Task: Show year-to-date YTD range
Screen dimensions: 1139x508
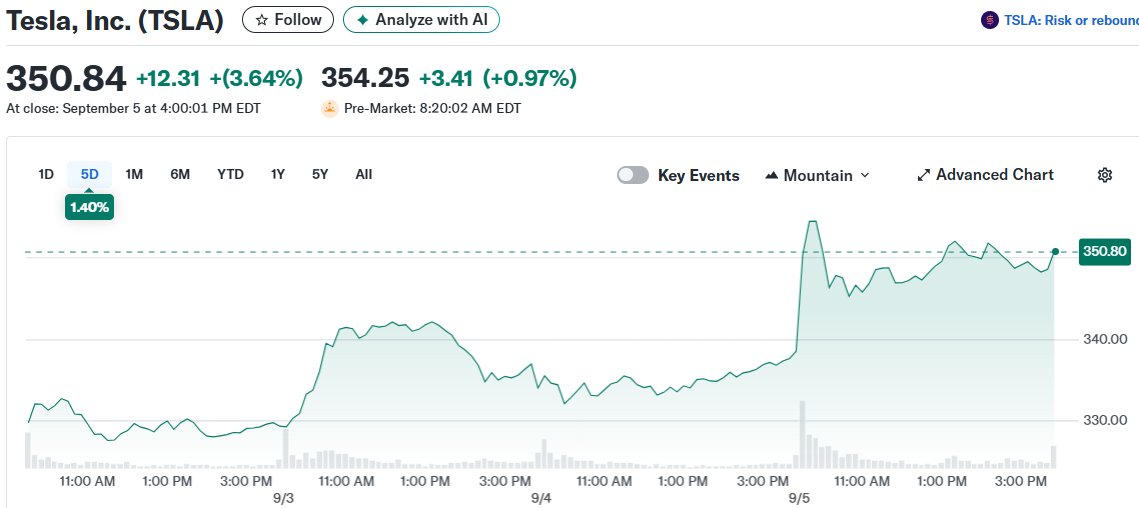Action: 230,174
